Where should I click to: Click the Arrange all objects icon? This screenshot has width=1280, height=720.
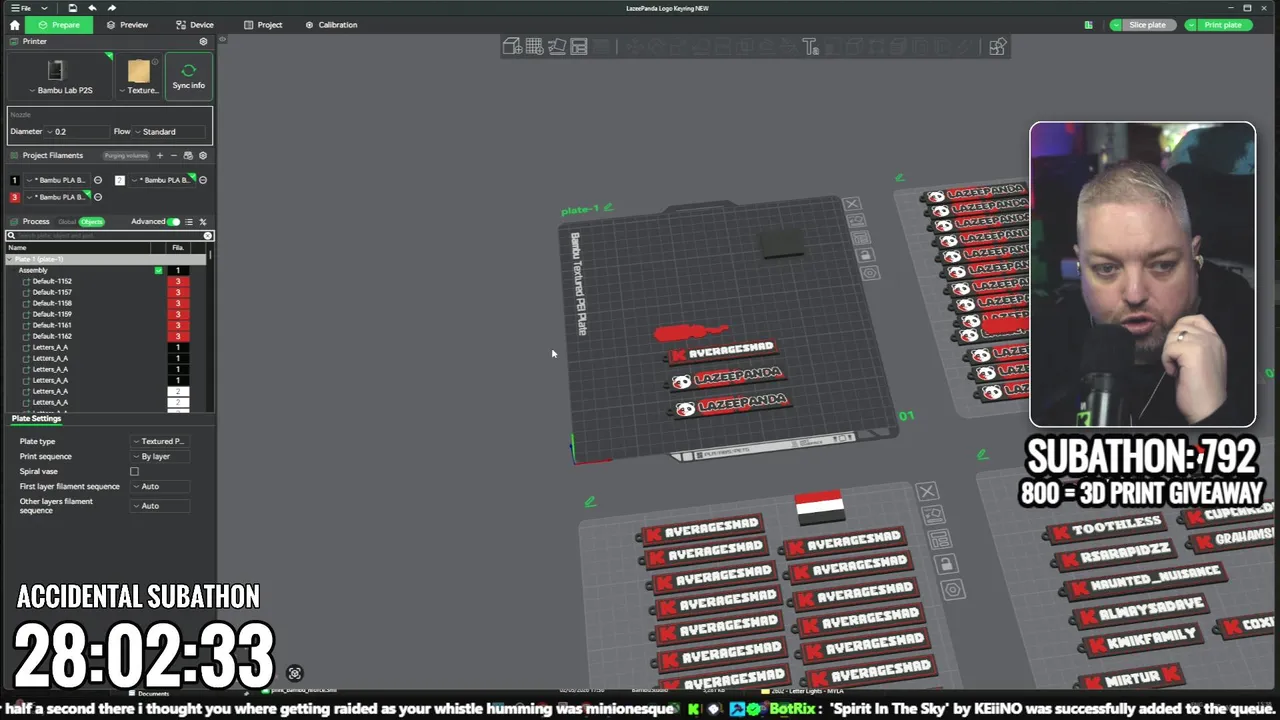click(579, 46)
